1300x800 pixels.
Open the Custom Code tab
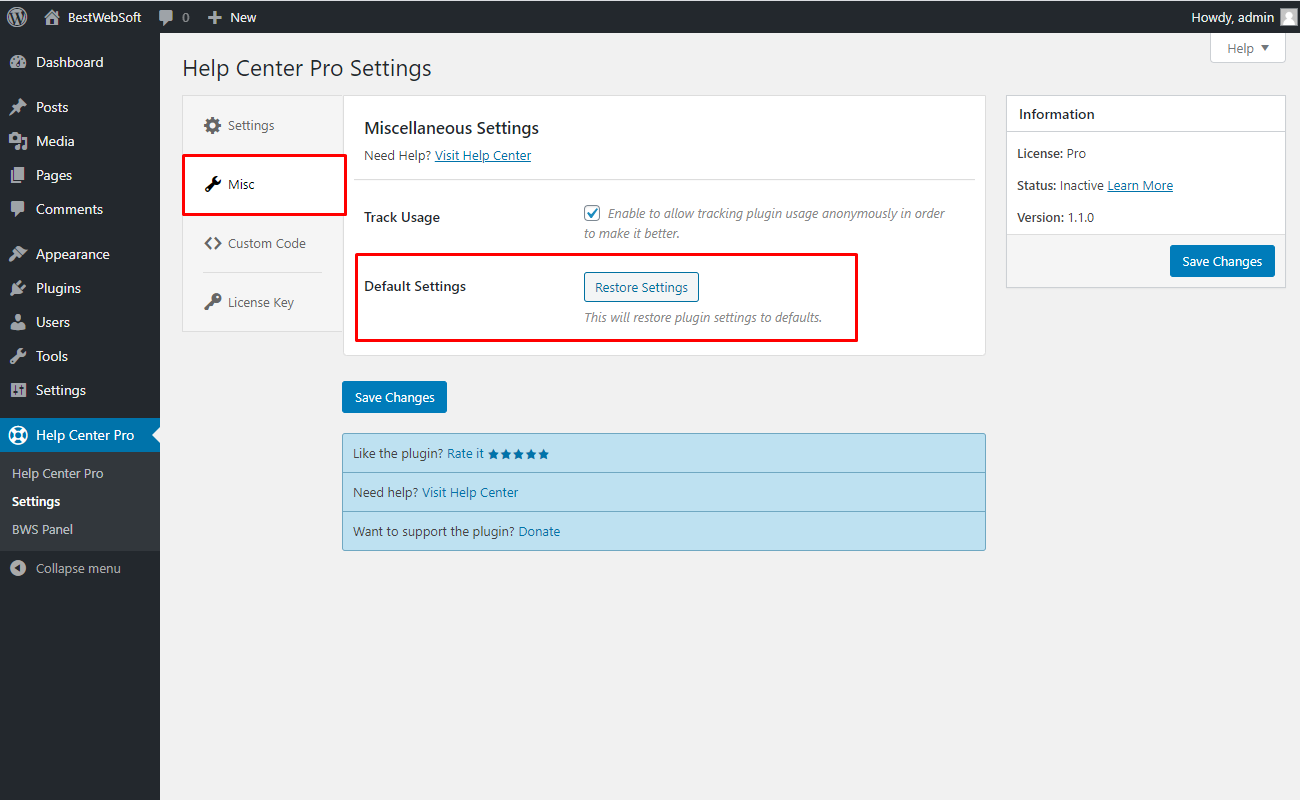pos(263,243)
